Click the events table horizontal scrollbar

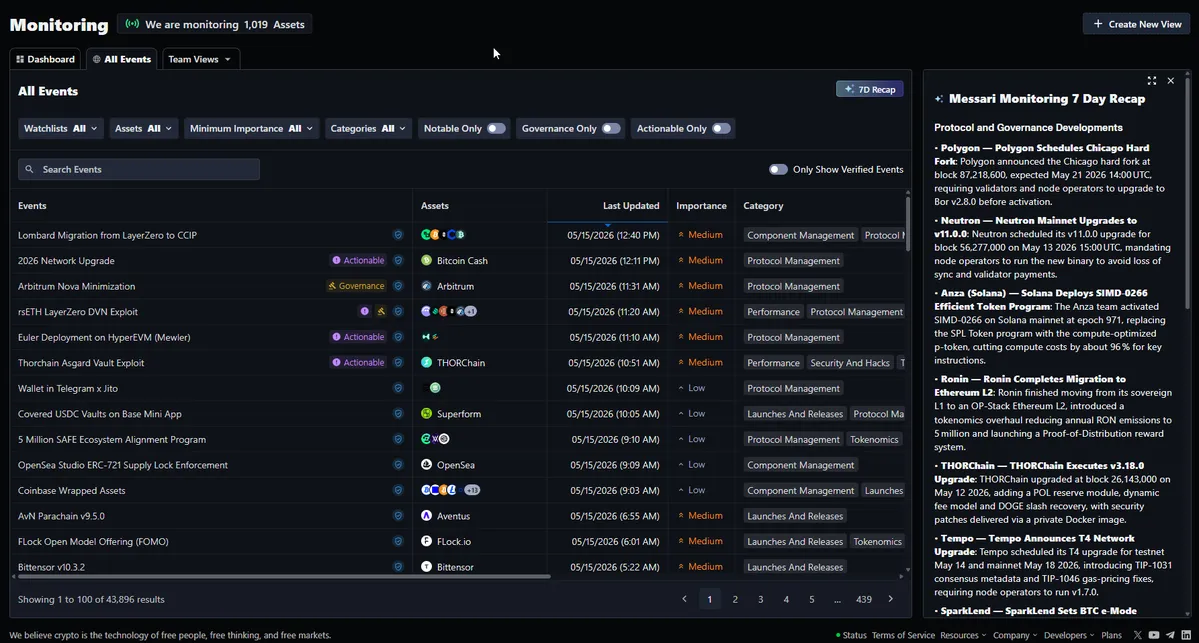[283, 576]
